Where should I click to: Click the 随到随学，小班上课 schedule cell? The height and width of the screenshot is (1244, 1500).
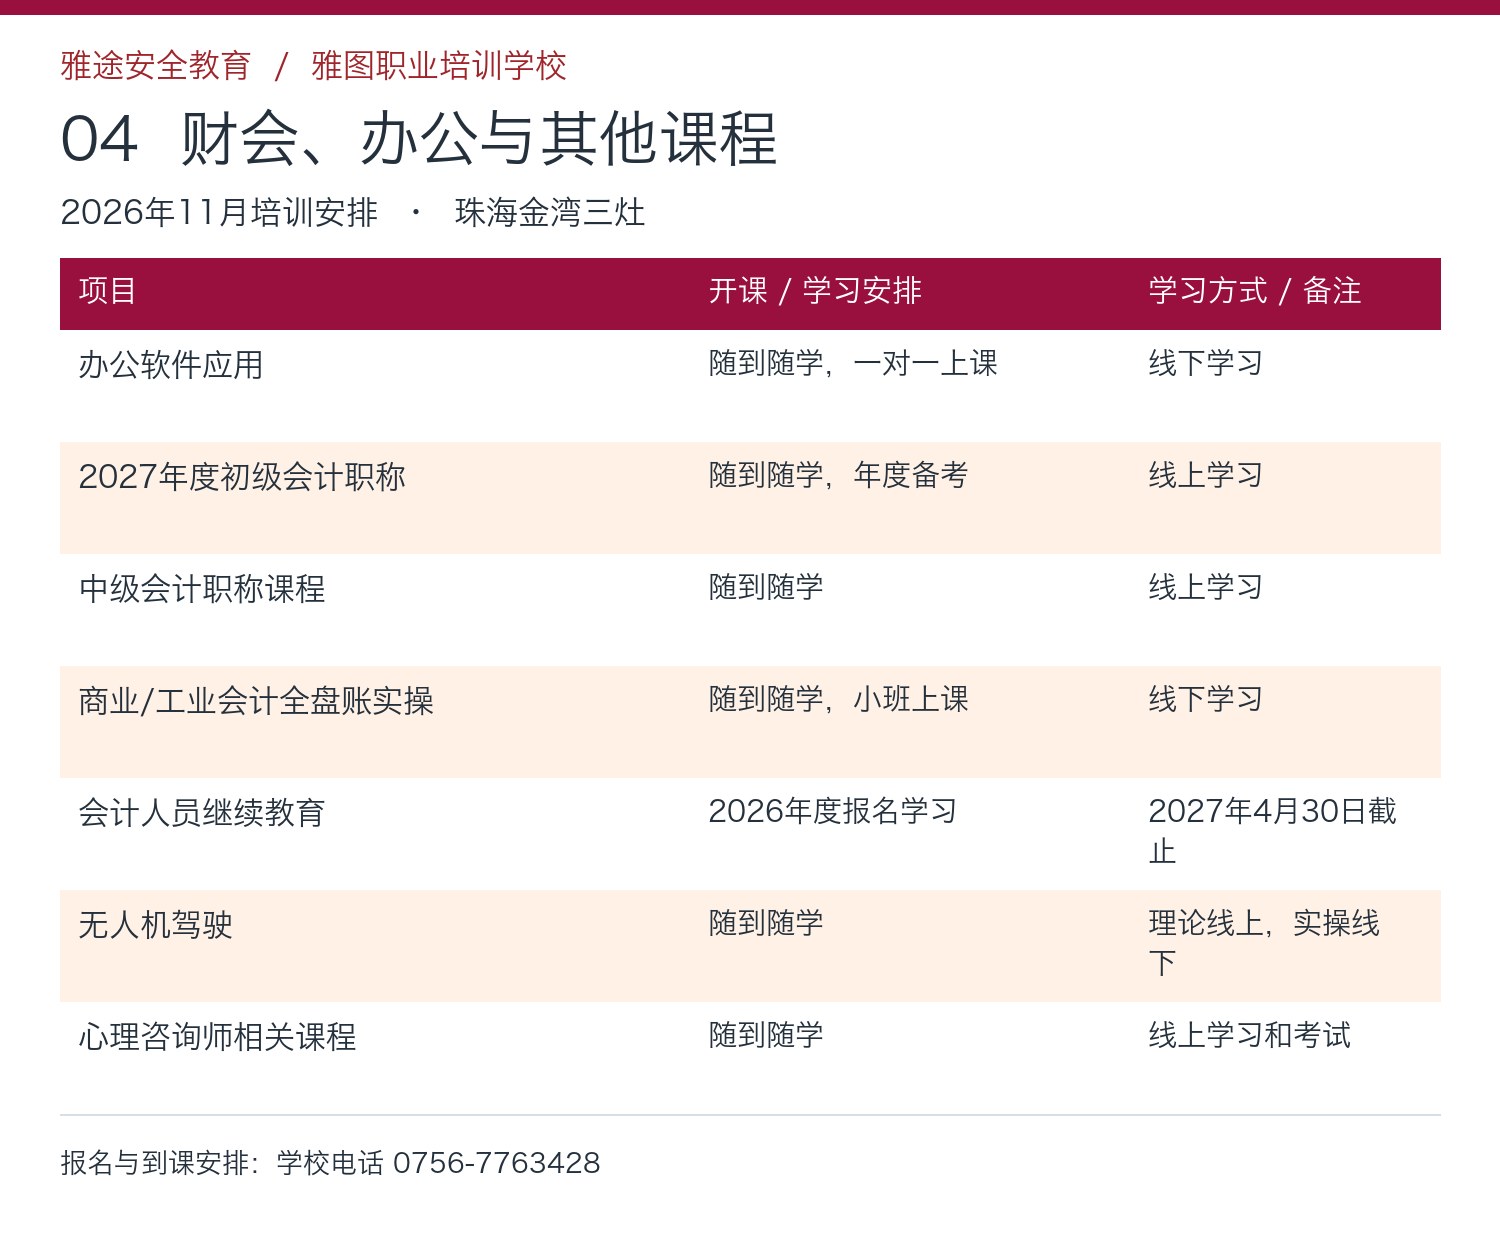(838, 699)
